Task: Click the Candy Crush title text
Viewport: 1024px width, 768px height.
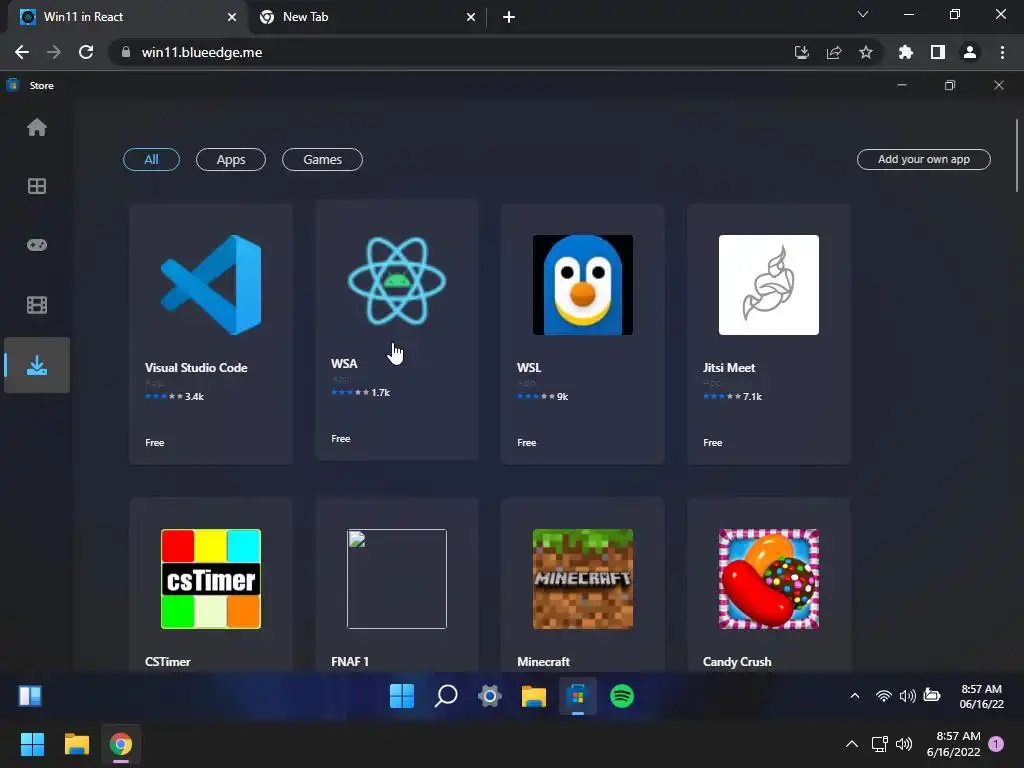Action: coord(737,662)
